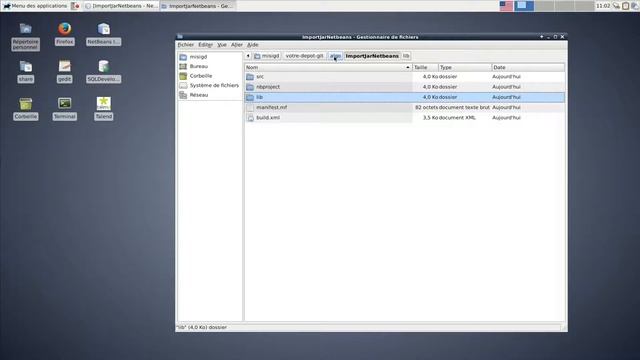Screen dimensions: 640x360
Task: Click the window menu icon in file manager title bar
Action: click(x=180, y=37)
